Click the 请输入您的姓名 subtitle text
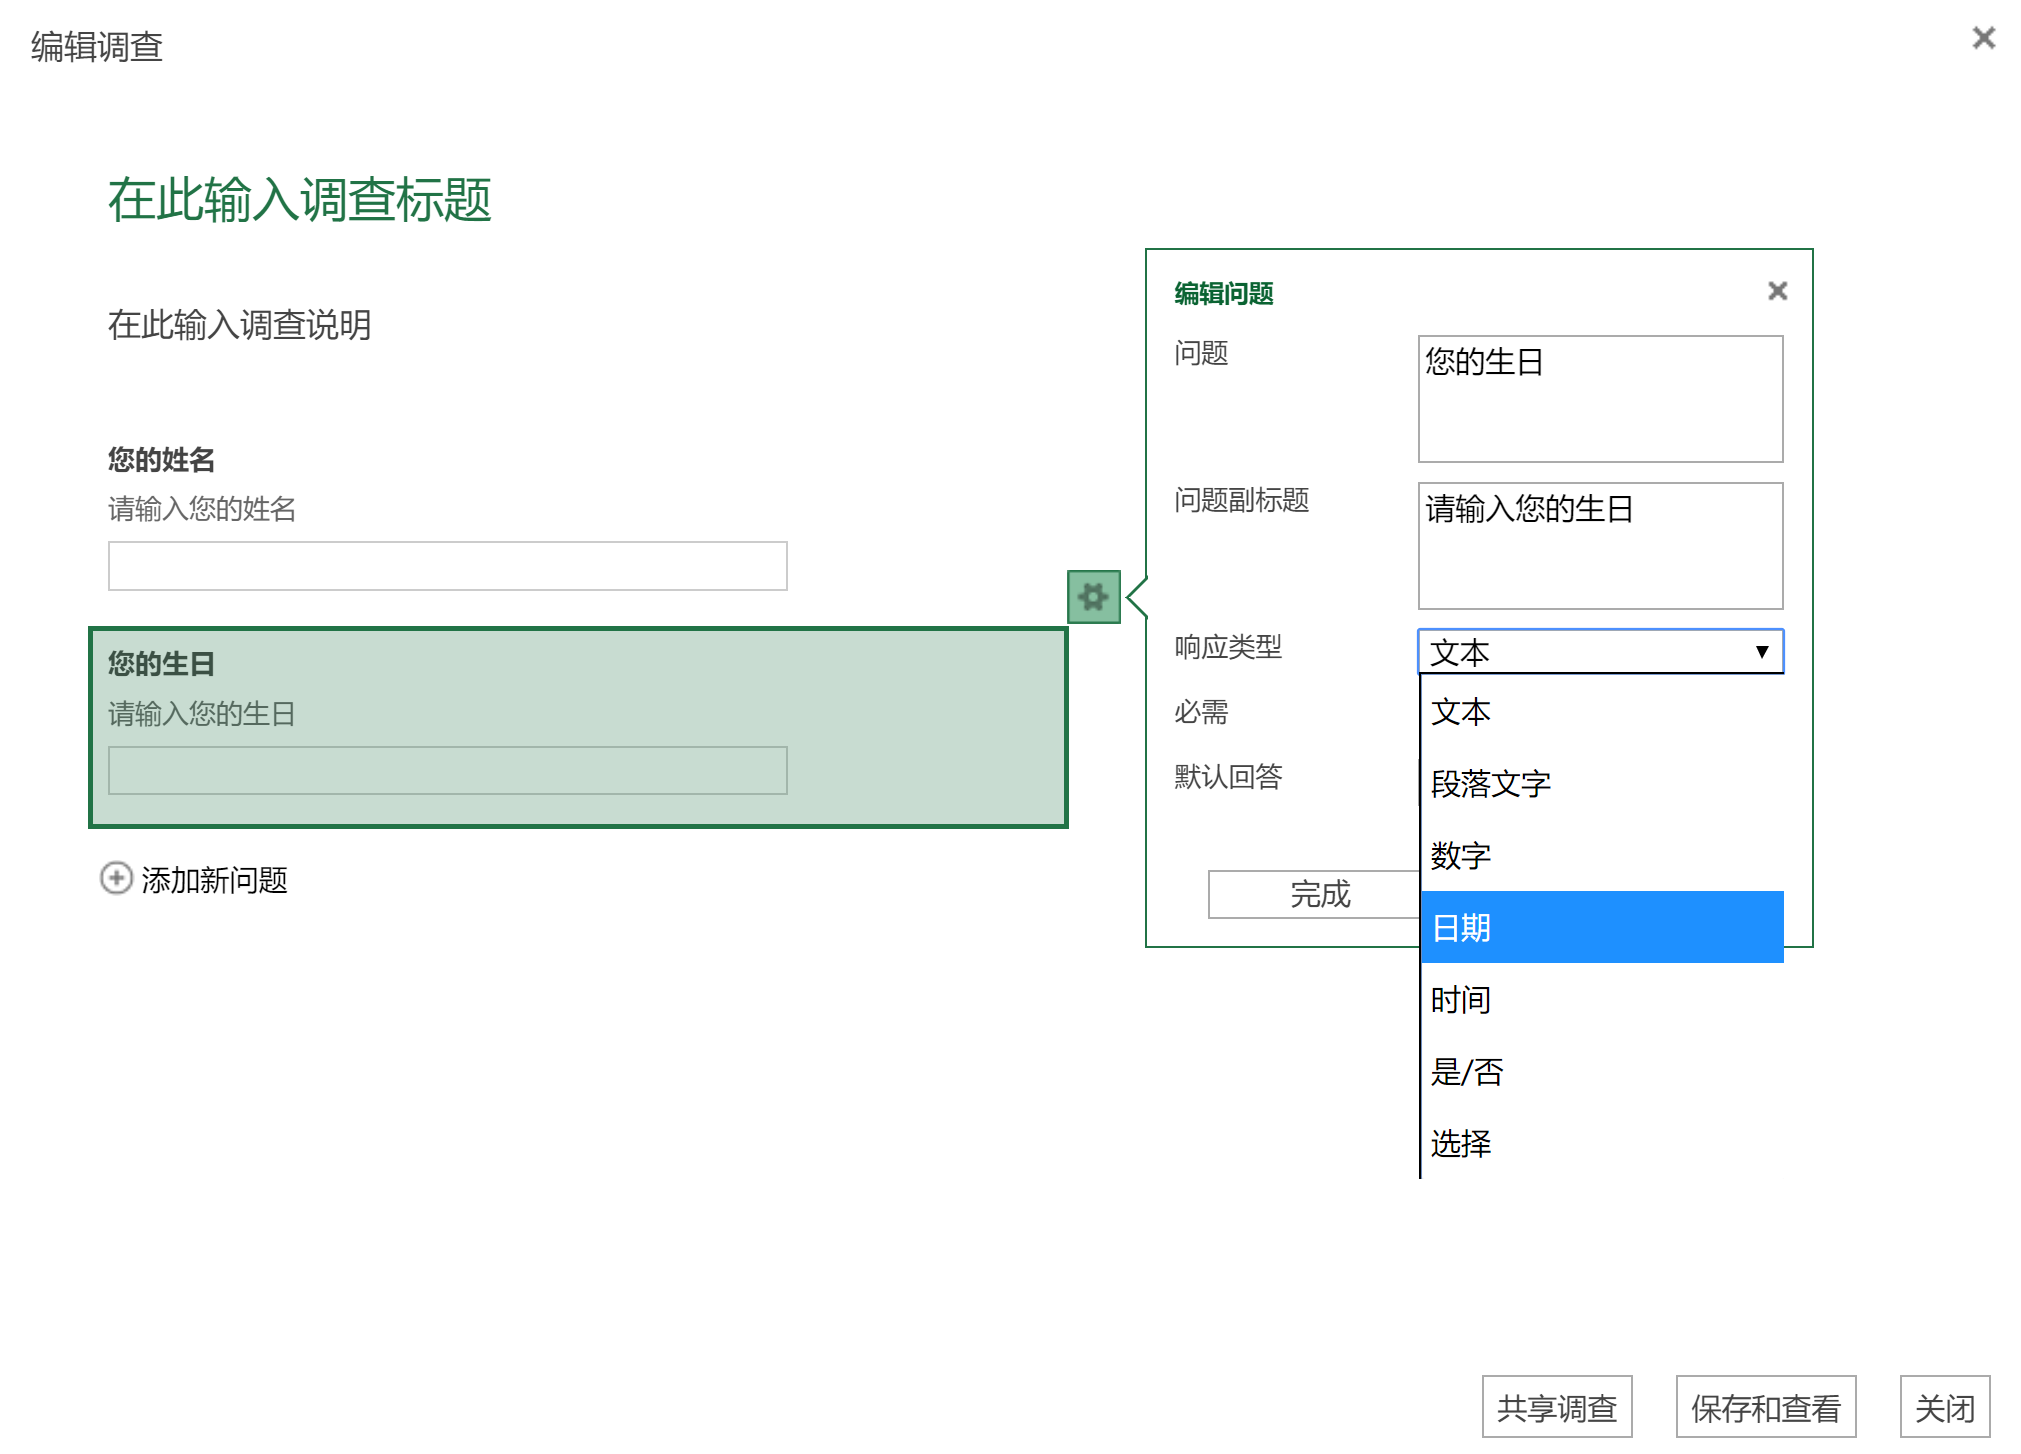Image resolution: width=2021 pixels, height=1454 pixels. click(x=202, y=509)
